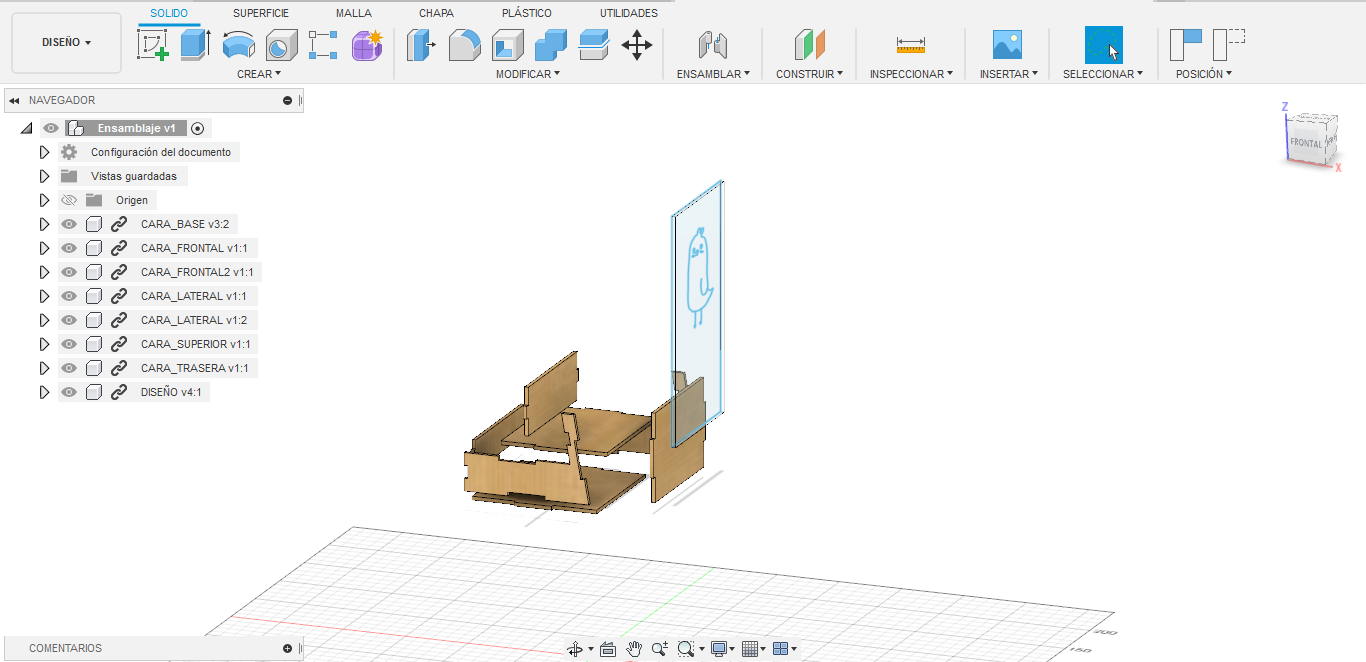The height and width of the screenshot is (662, 1366).
Task: Select the Press Pull tool
Action: pyautogui.click(x=422, y=45)
